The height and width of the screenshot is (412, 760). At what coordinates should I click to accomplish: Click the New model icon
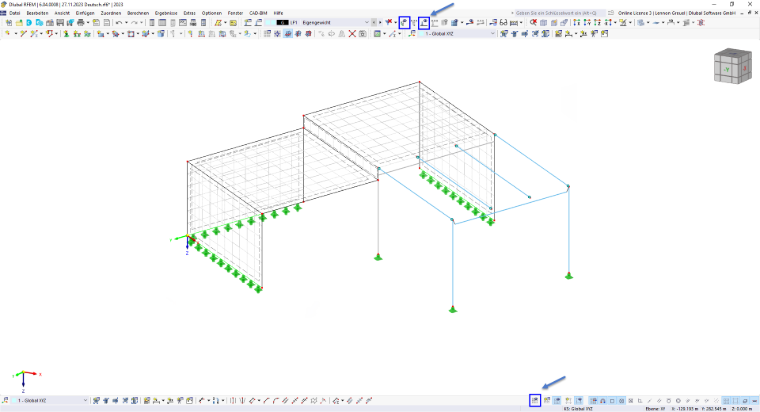click(x=8, y=22)
